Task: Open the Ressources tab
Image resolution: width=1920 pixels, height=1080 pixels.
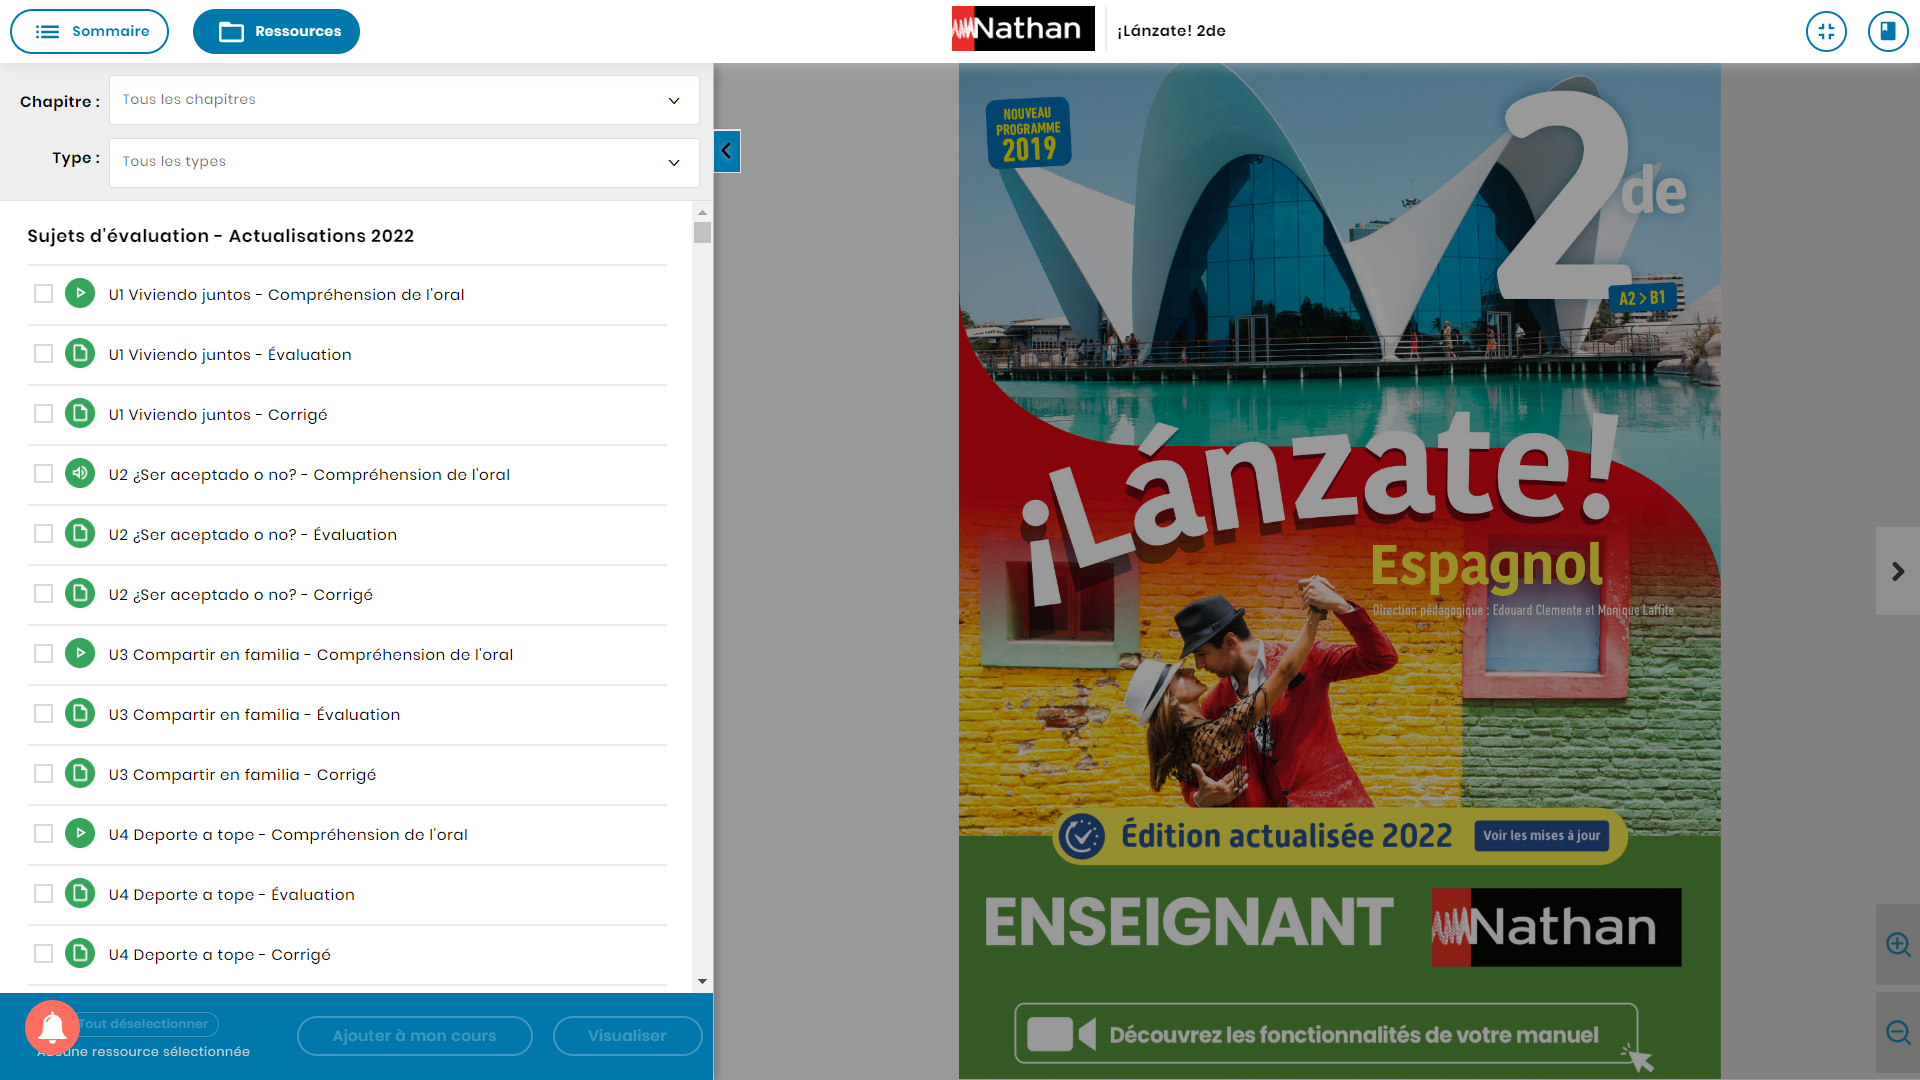Action: pos(276,31)
